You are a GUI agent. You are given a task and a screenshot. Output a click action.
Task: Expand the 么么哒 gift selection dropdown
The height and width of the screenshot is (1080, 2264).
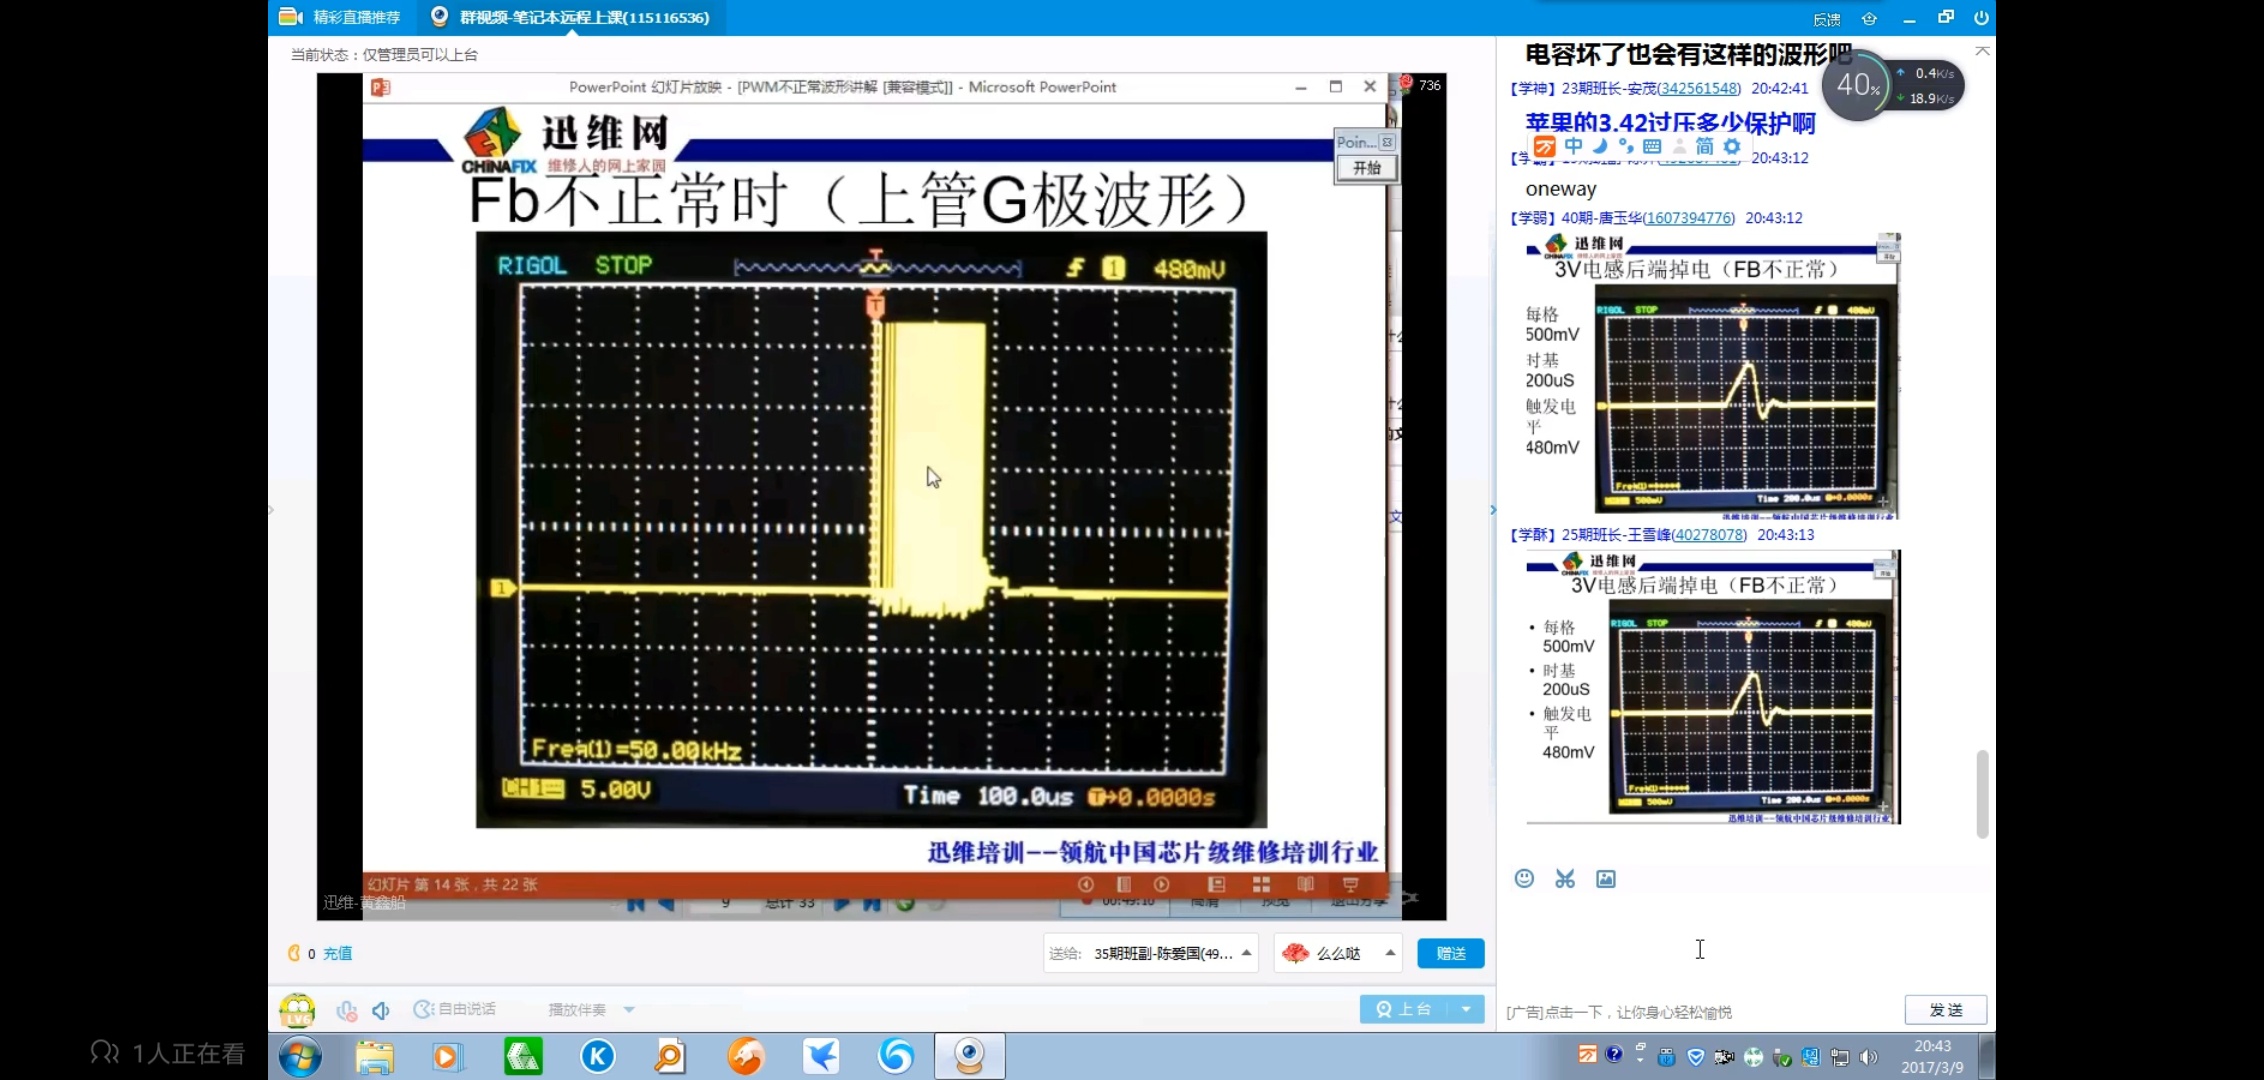(x=1390, y=953)
